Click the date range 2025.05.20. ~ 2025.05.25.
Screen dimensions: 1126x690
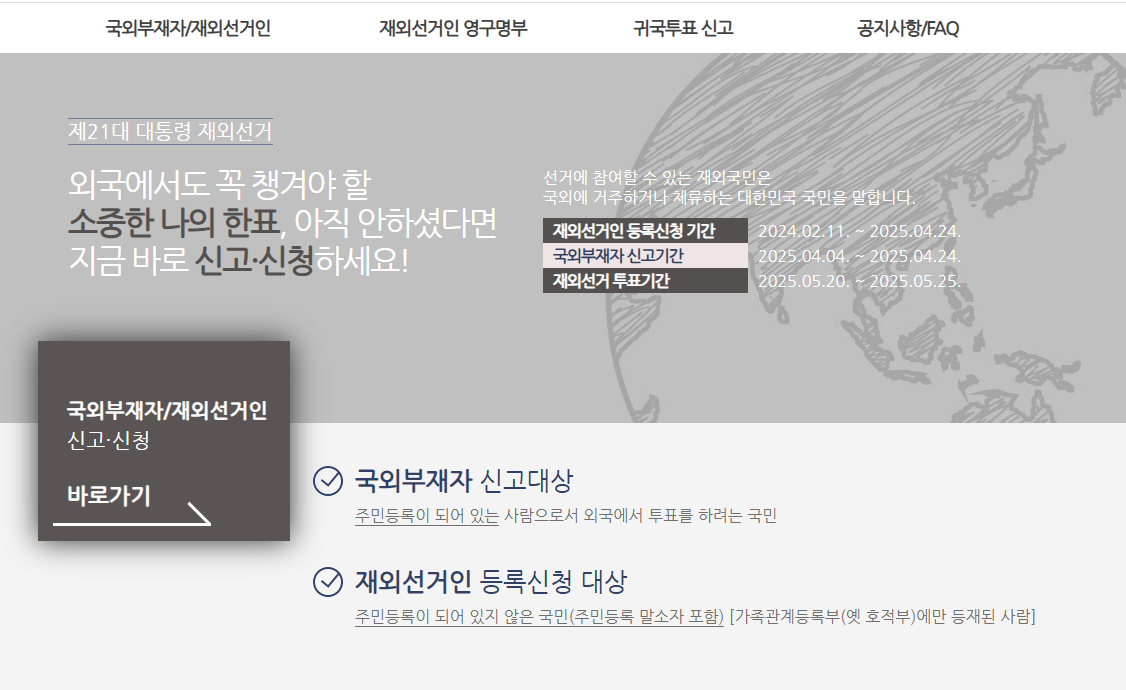860,281
